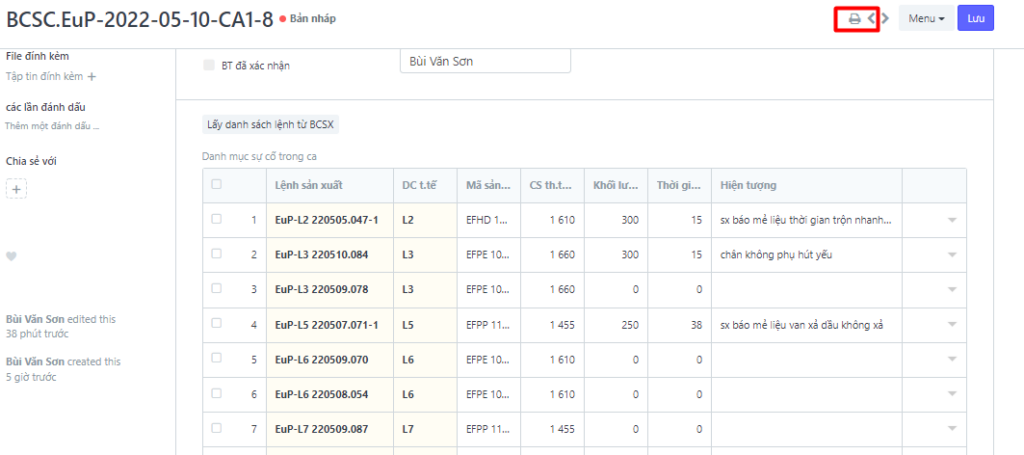Like the document with the heart icon
Image resolution: width=1024 pixels, height=455 pixels.
12,257
